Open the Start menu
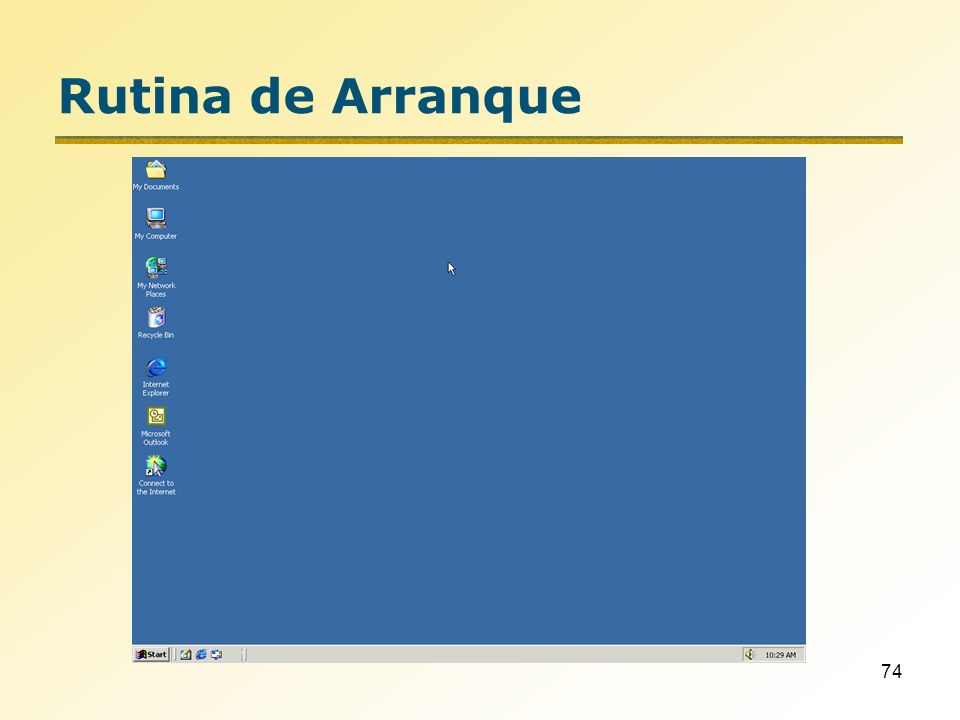 pyautogui.click(x=151, y=654)
